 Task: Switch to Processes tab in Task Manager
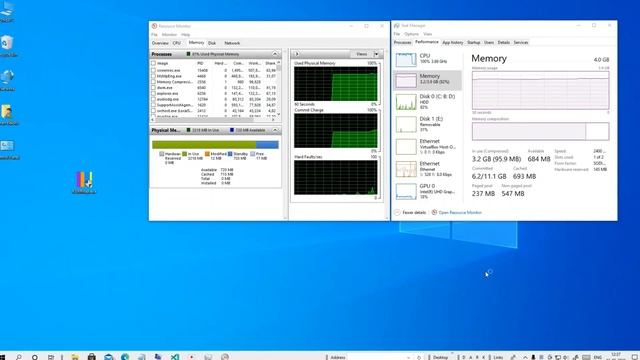(402, 42)
